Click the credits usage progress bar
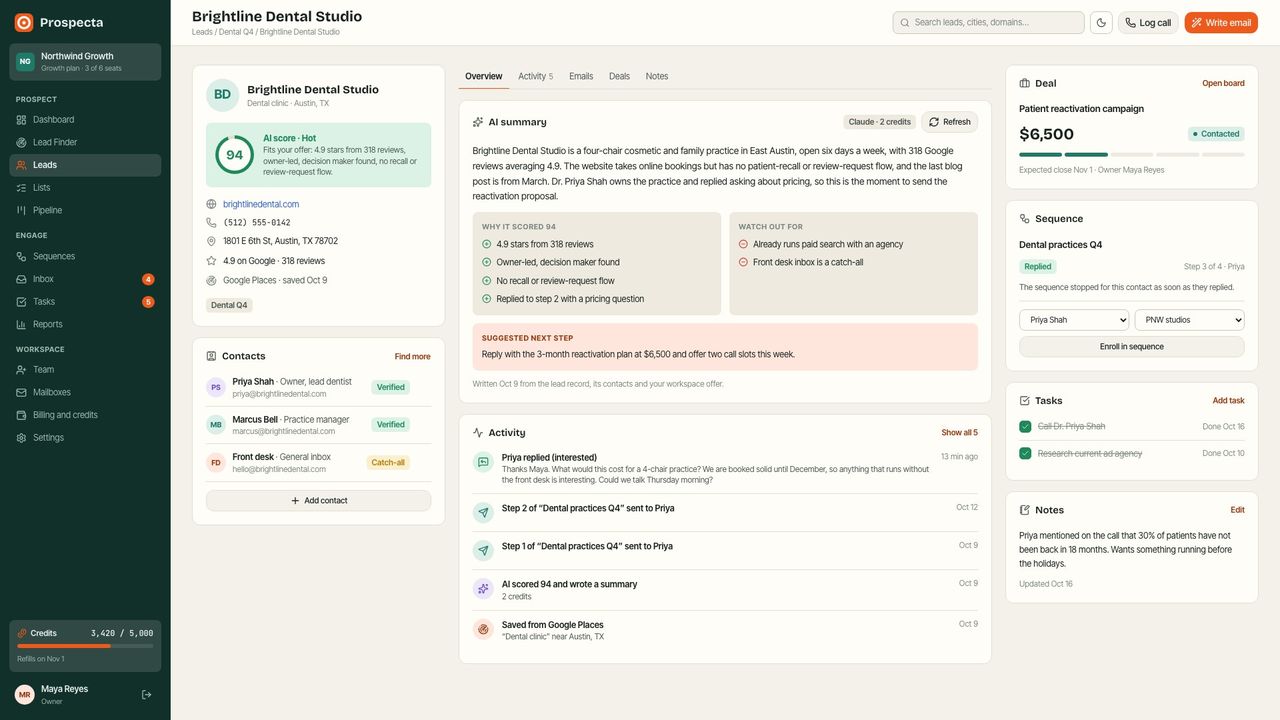Image resolution: width=1280 pixels, height=720 pixels. pyautogui.click(x=85, y=646)
